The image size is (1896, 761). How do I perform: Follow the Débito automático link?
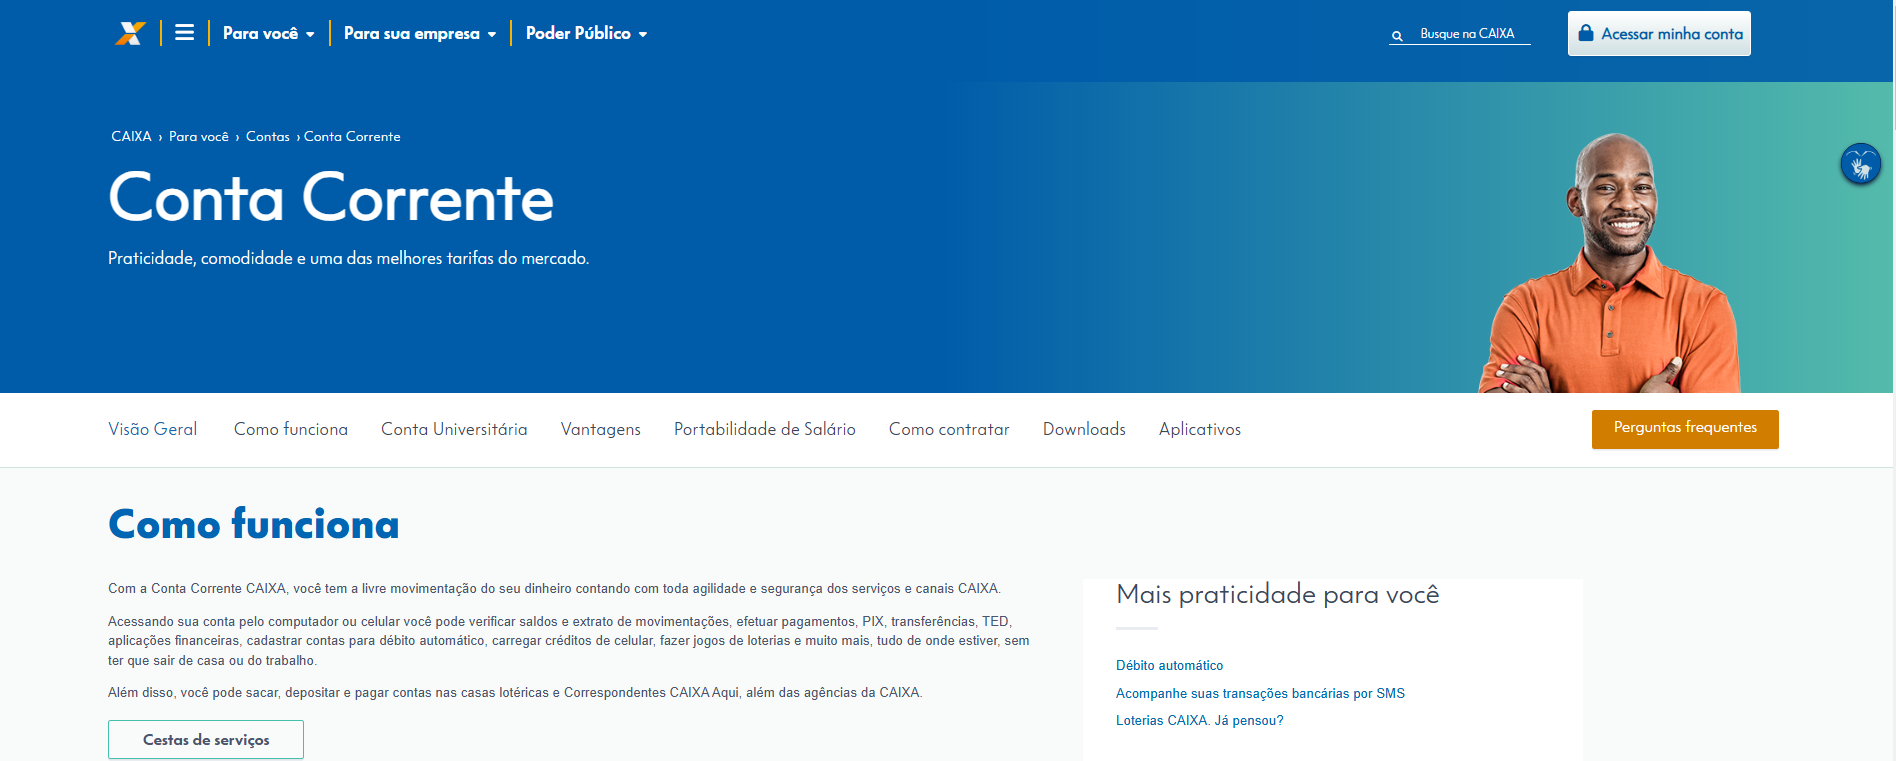pyautogui.click(x=1169, y=666)
